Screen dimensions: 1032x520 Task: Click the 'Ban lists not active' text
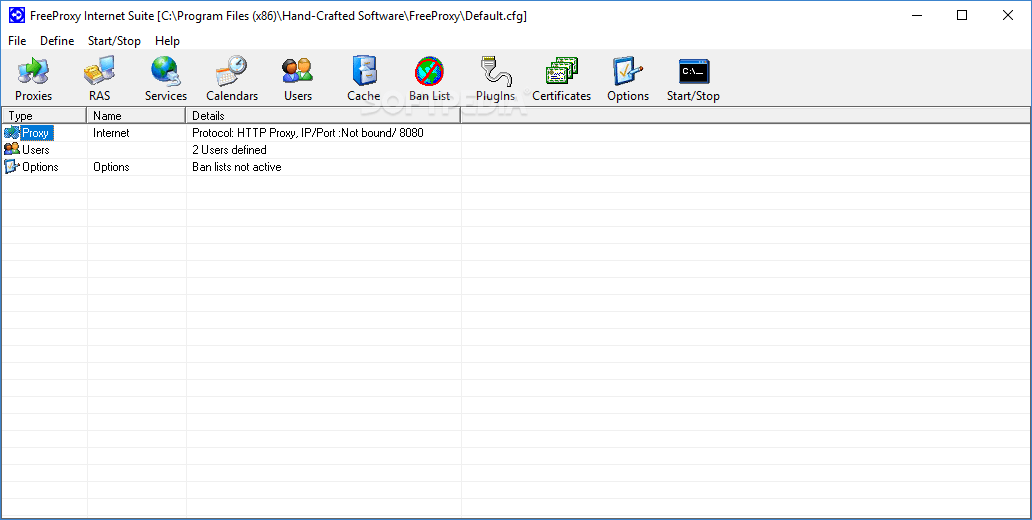point(237,167)
